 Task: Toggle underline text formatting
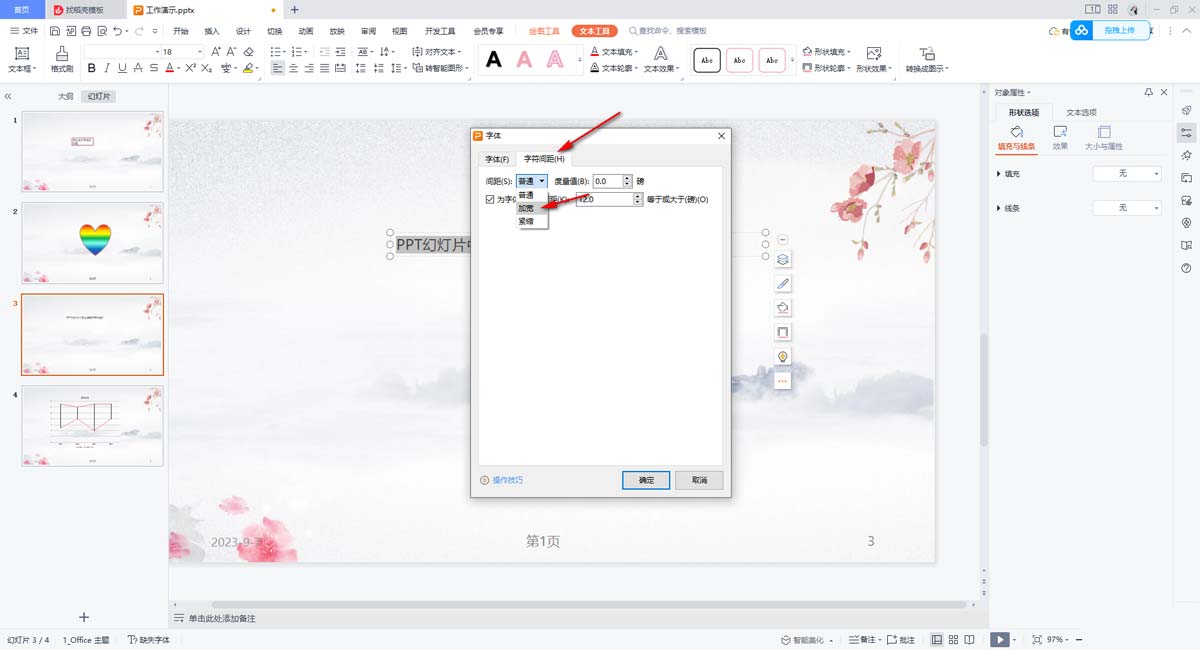tap(123, 69)
